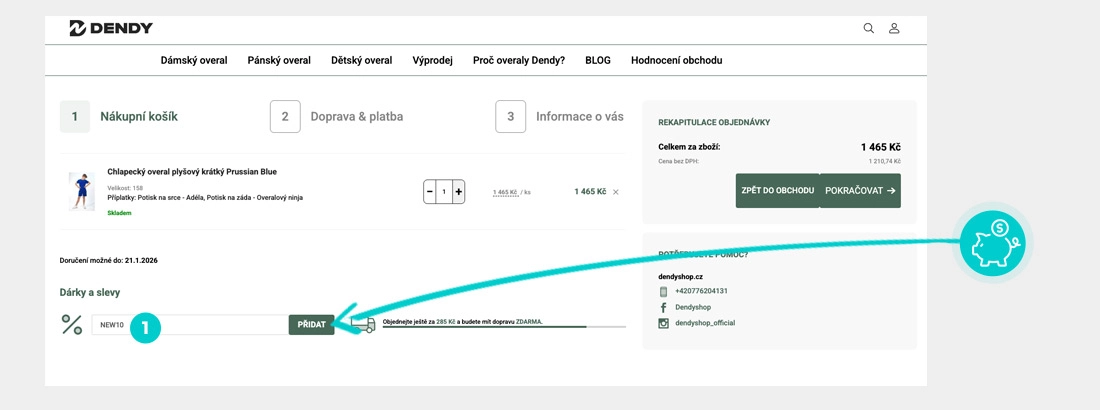Click the unit price 1 465 Kč / ks
Image resolution: width=1100 pixels, height=410 pixels.
(x=511, y=192)
